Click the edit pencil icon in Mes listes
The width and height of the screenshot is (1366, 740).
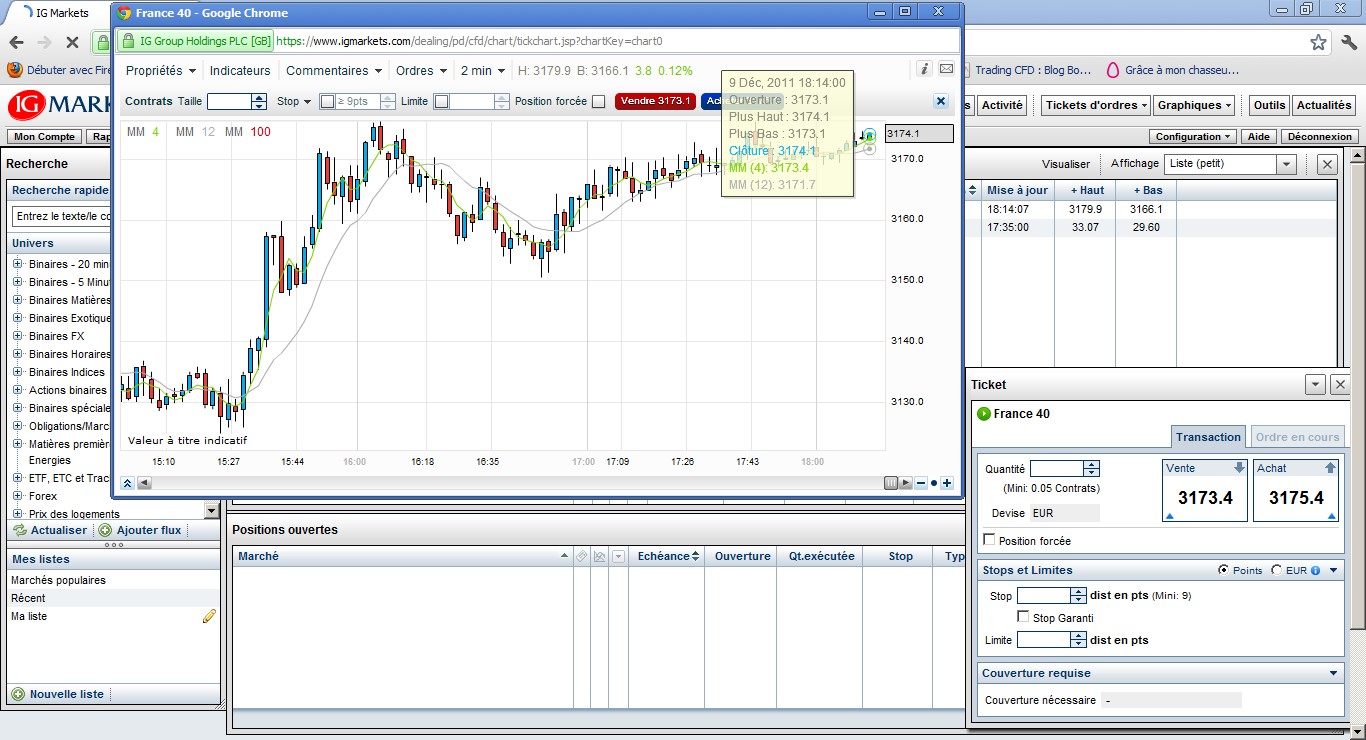click(x=209, y=616)
